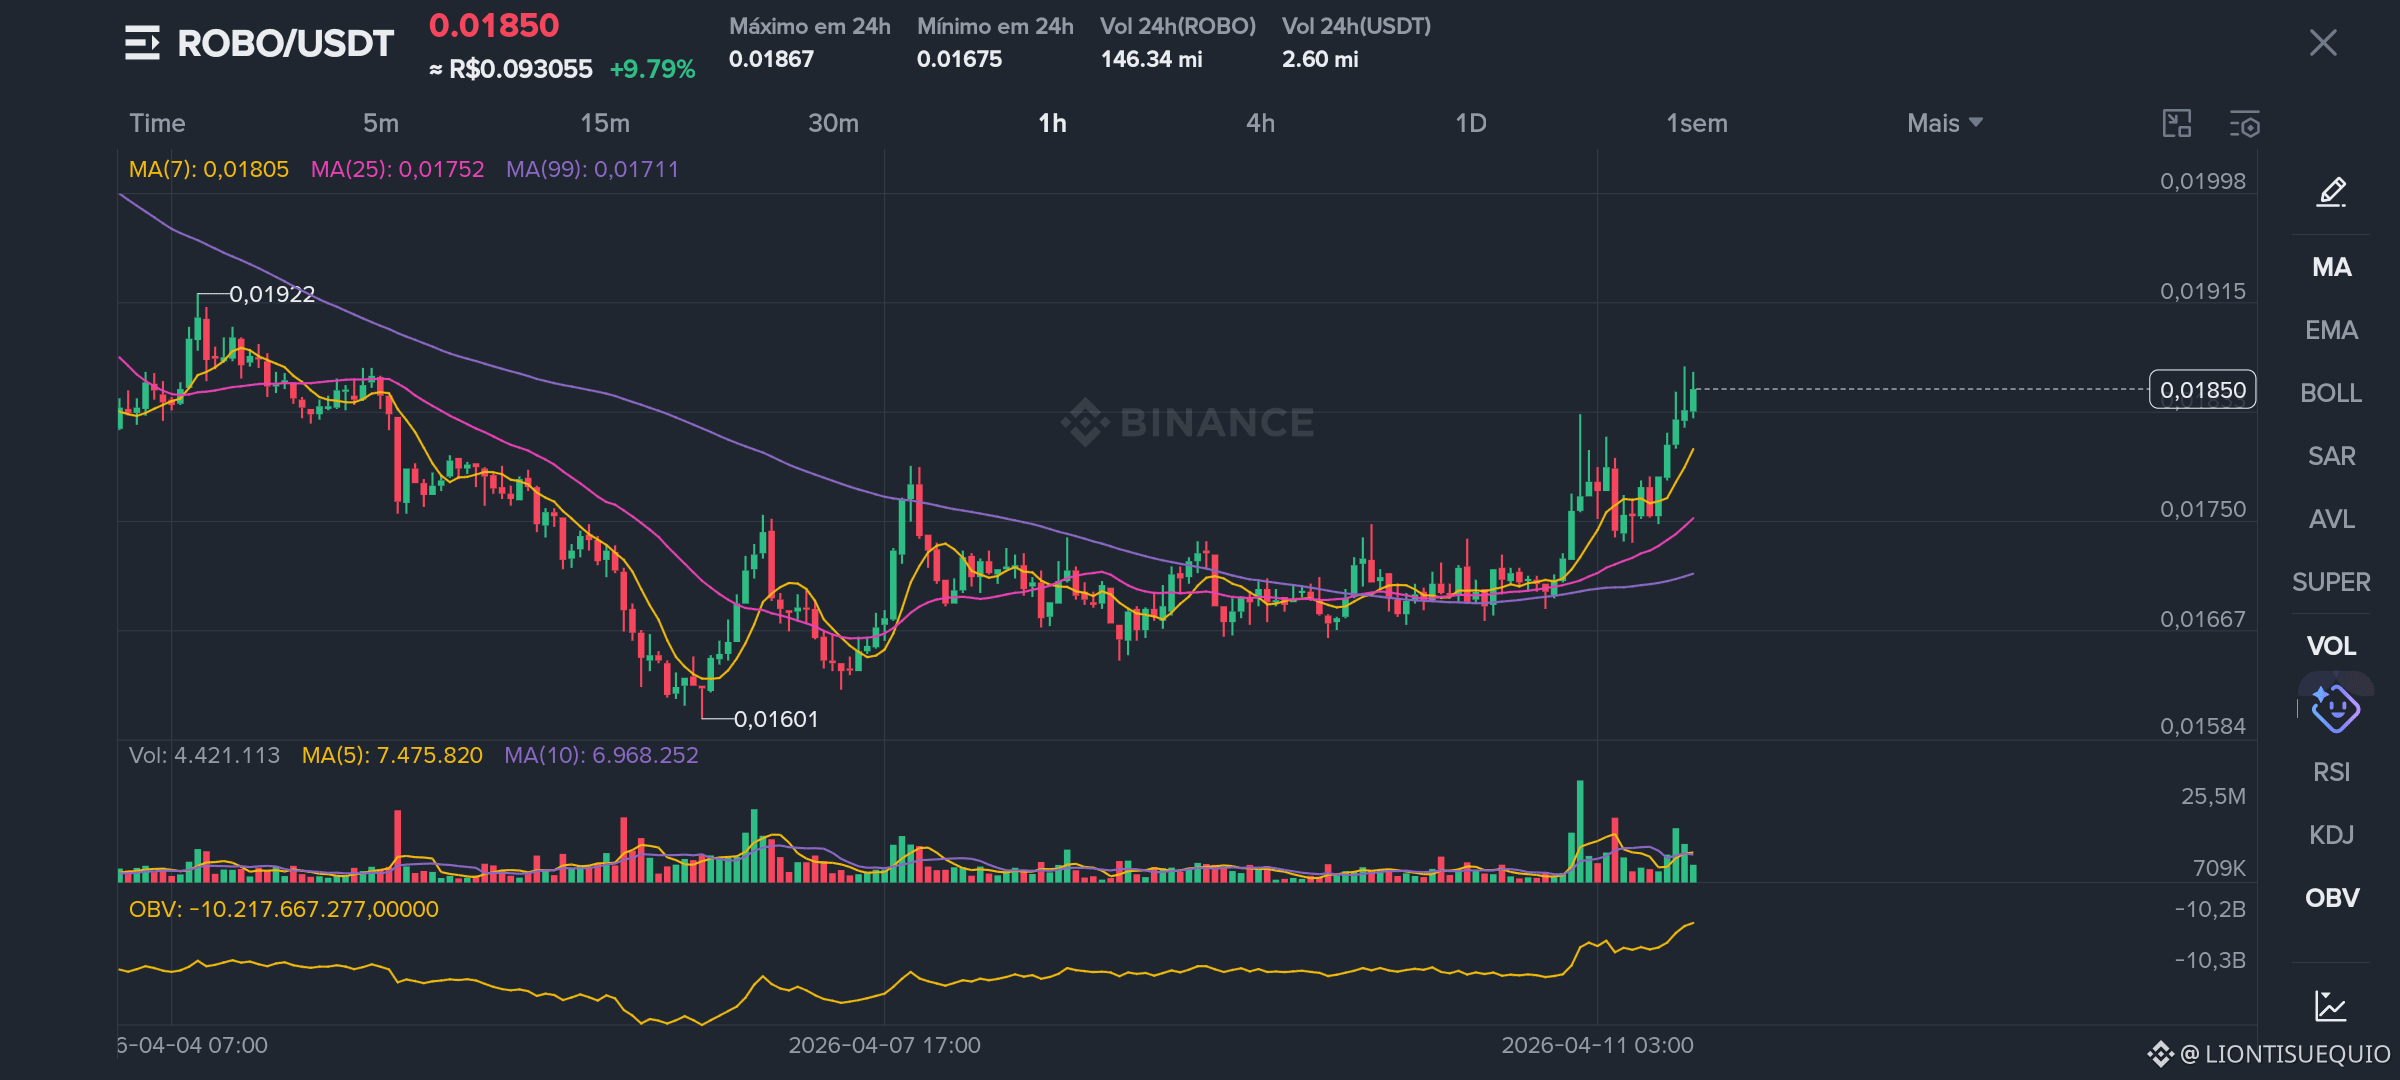
Task: Toggle the RSI sub-indicator
Action: point(2331,772)
